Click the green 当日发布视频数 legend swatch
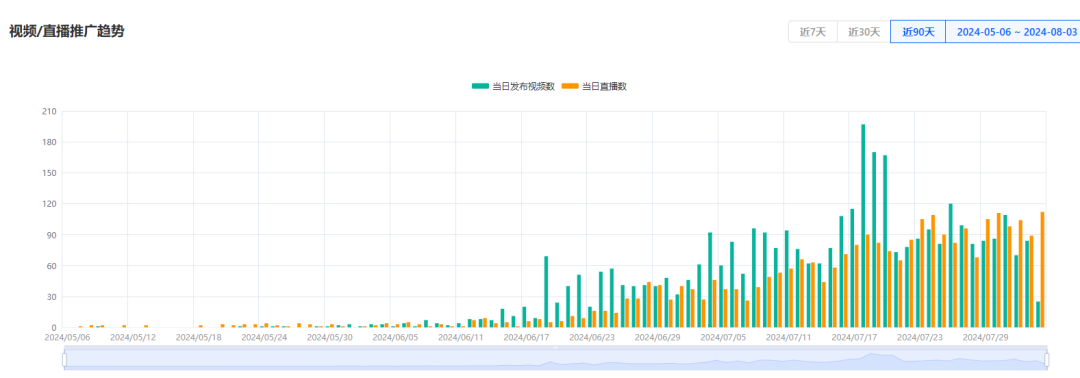 (x=480, y=86)
